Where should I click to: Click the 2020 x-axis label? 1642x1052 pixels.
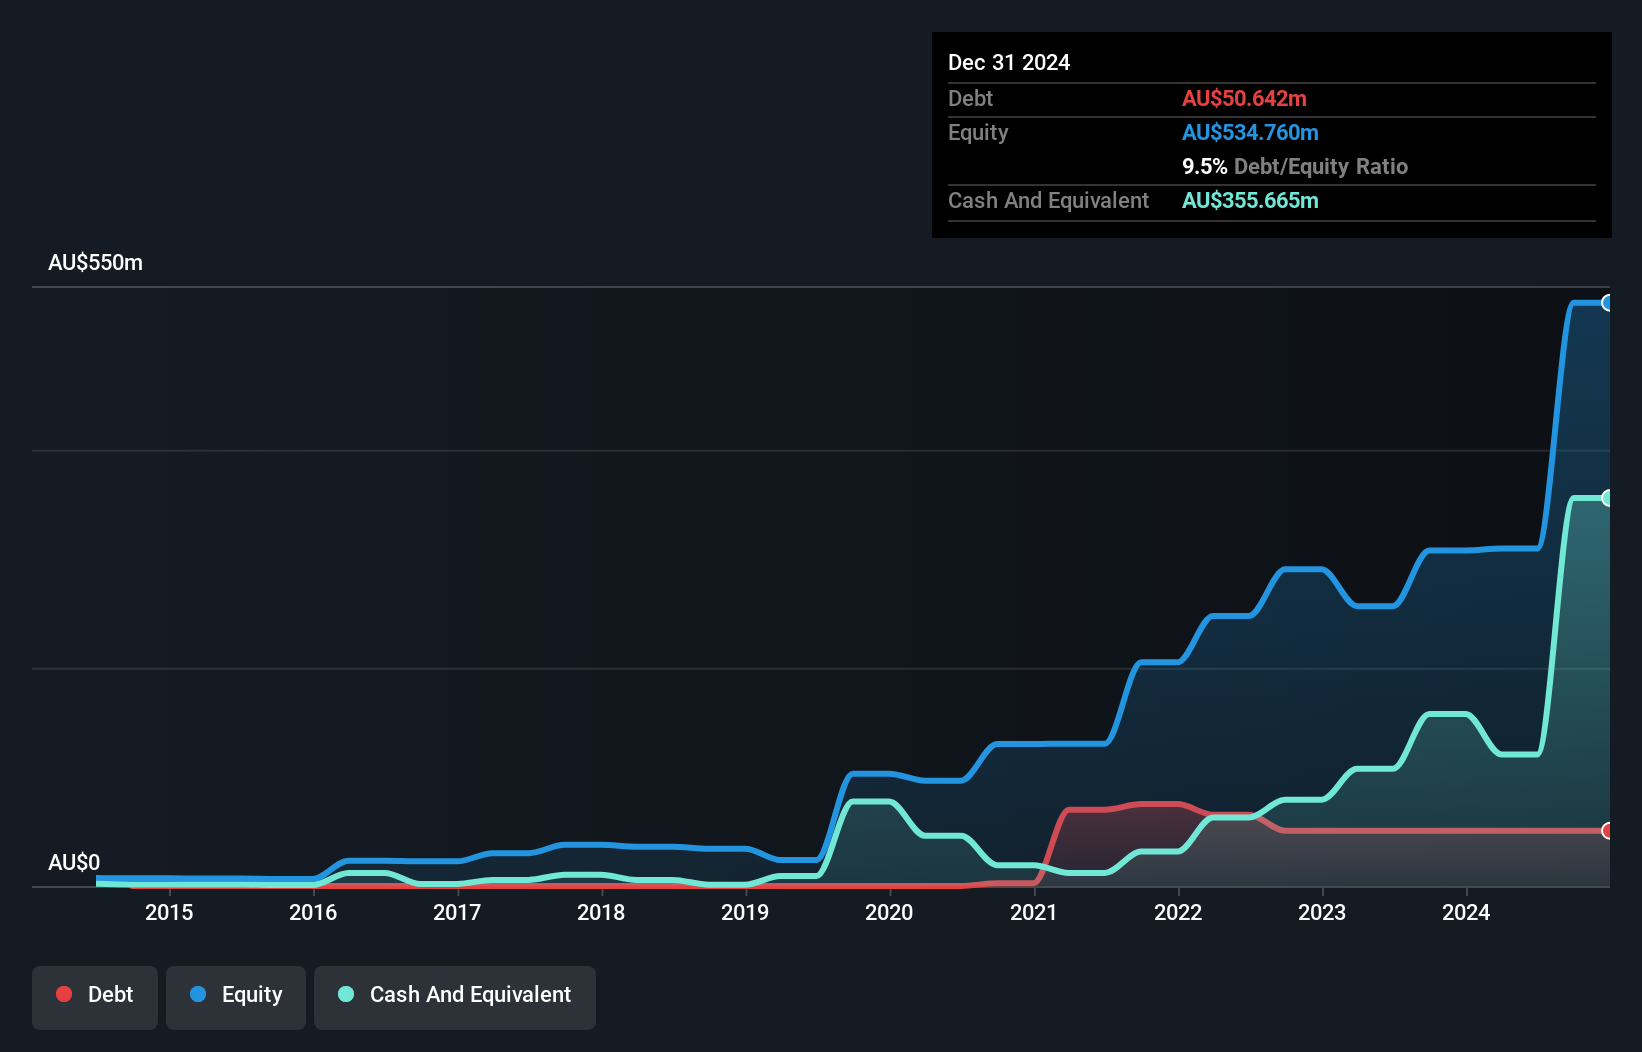889,912
